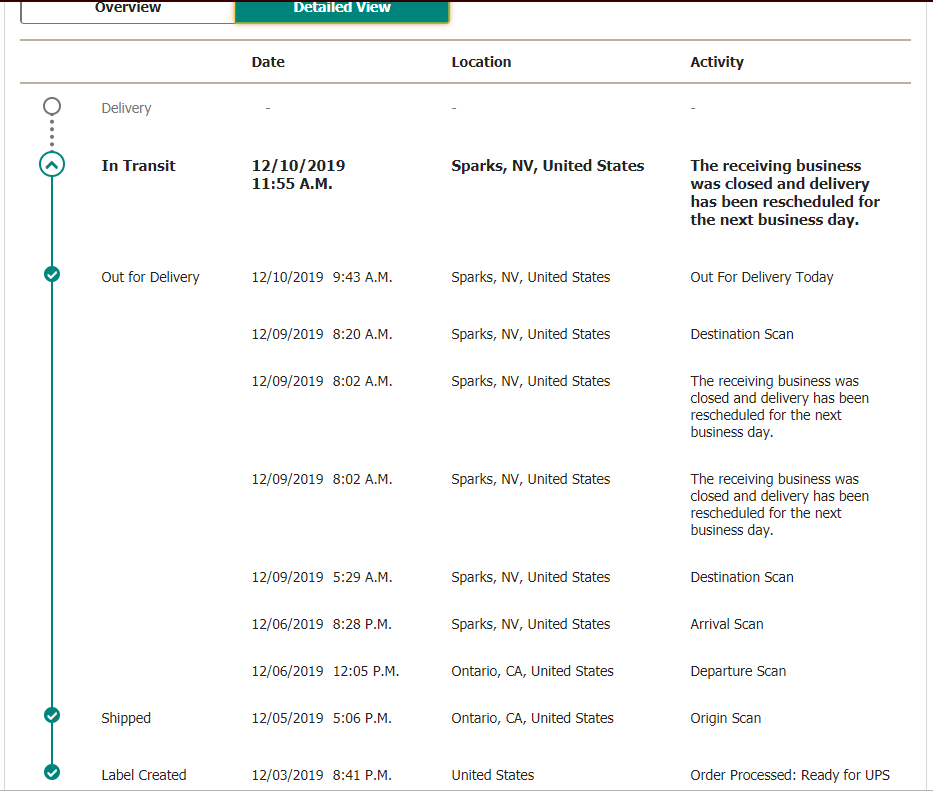Click Destination Scan activity for 8:20 A.M.
This screenshot has width=933, height=793.
pos(741,334)
